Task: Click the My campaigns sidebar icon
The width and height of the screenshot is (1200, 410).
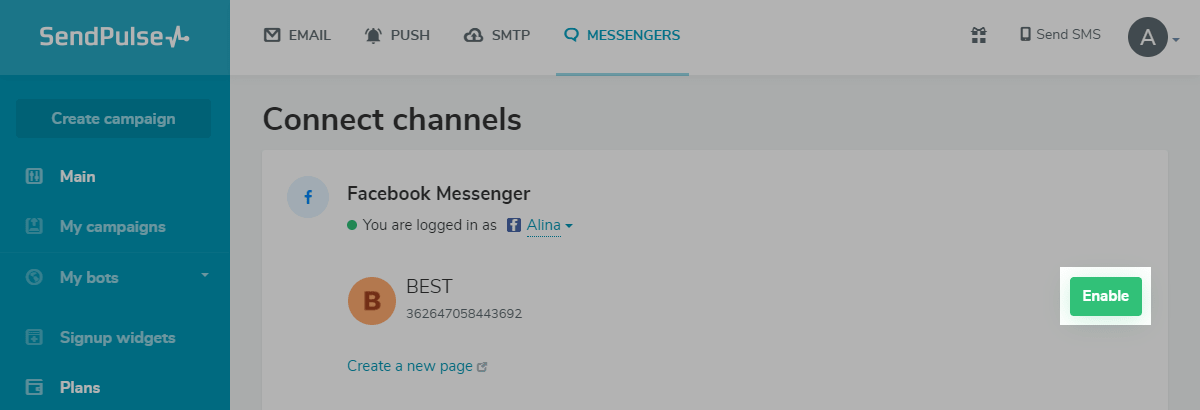Action: (34, 227)
